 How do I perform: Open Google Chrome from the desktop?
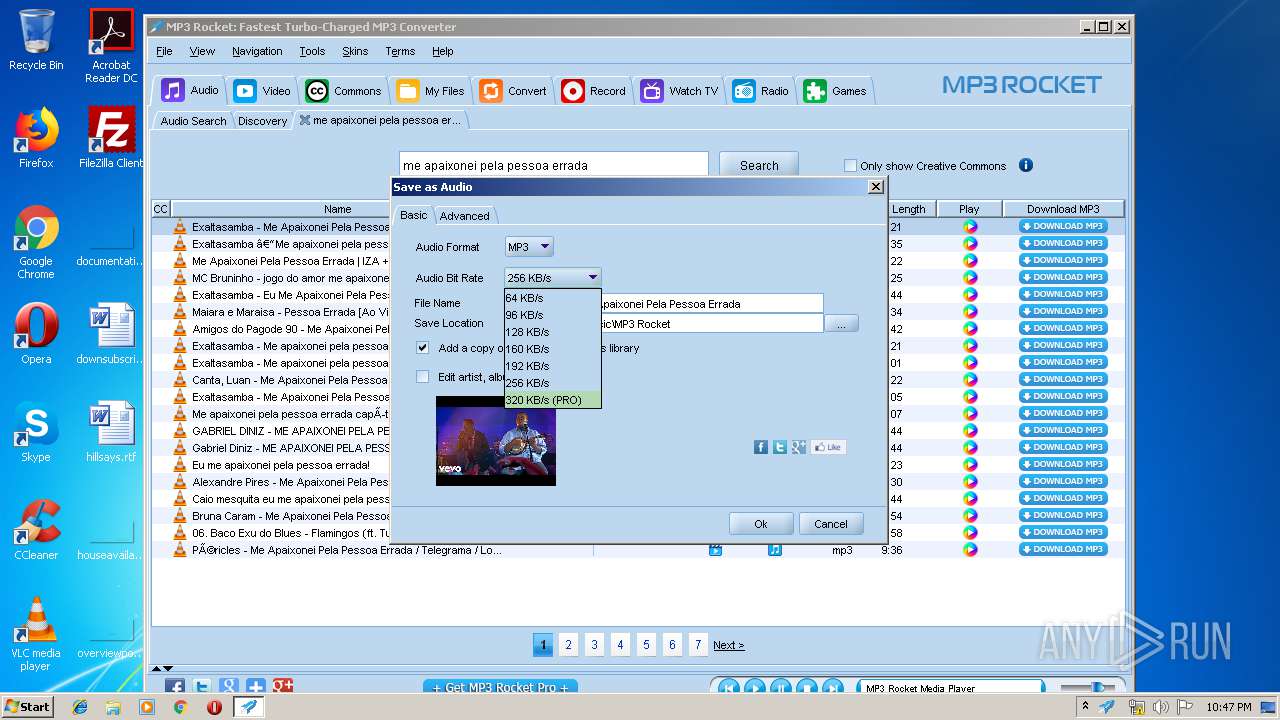click(x=36, y=243)
